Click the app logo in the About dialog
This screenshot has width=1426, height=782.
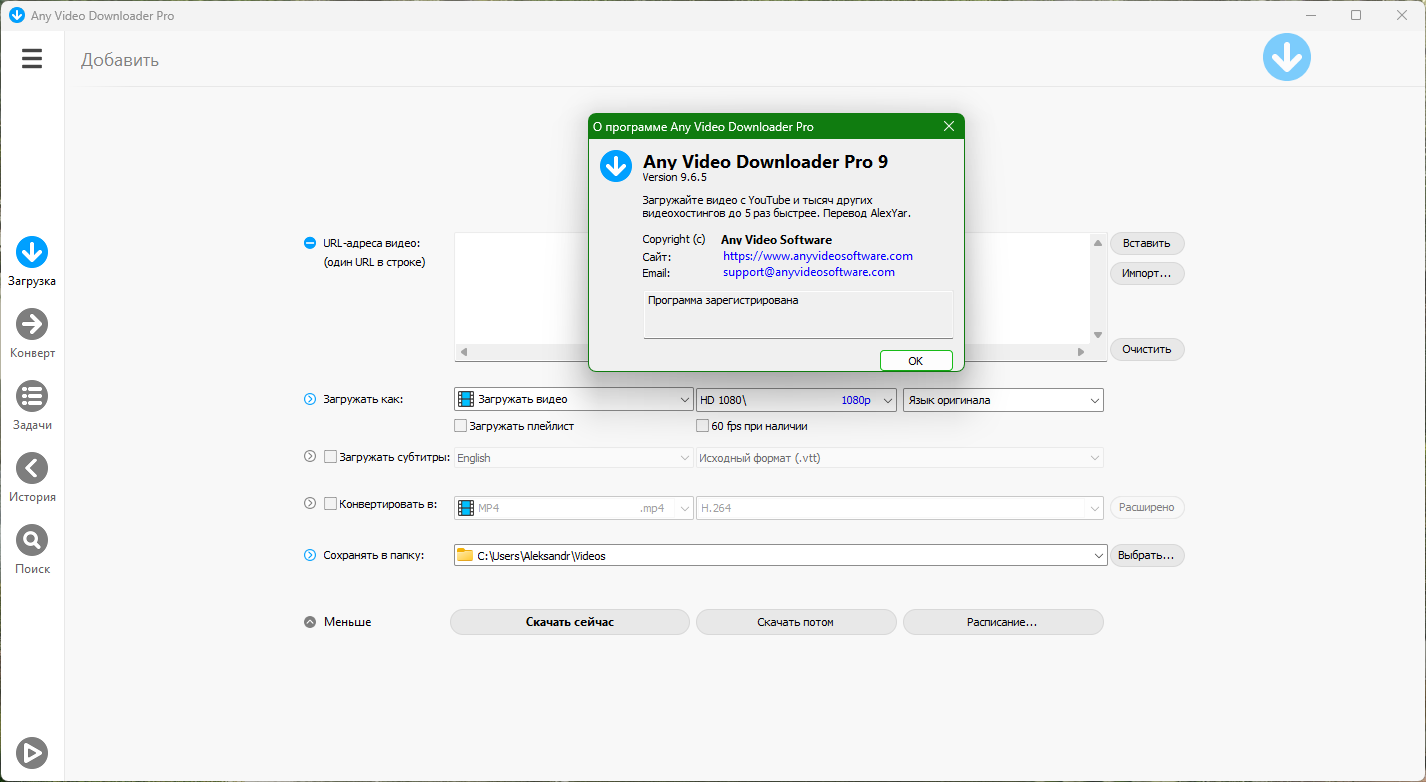[616, 166]
